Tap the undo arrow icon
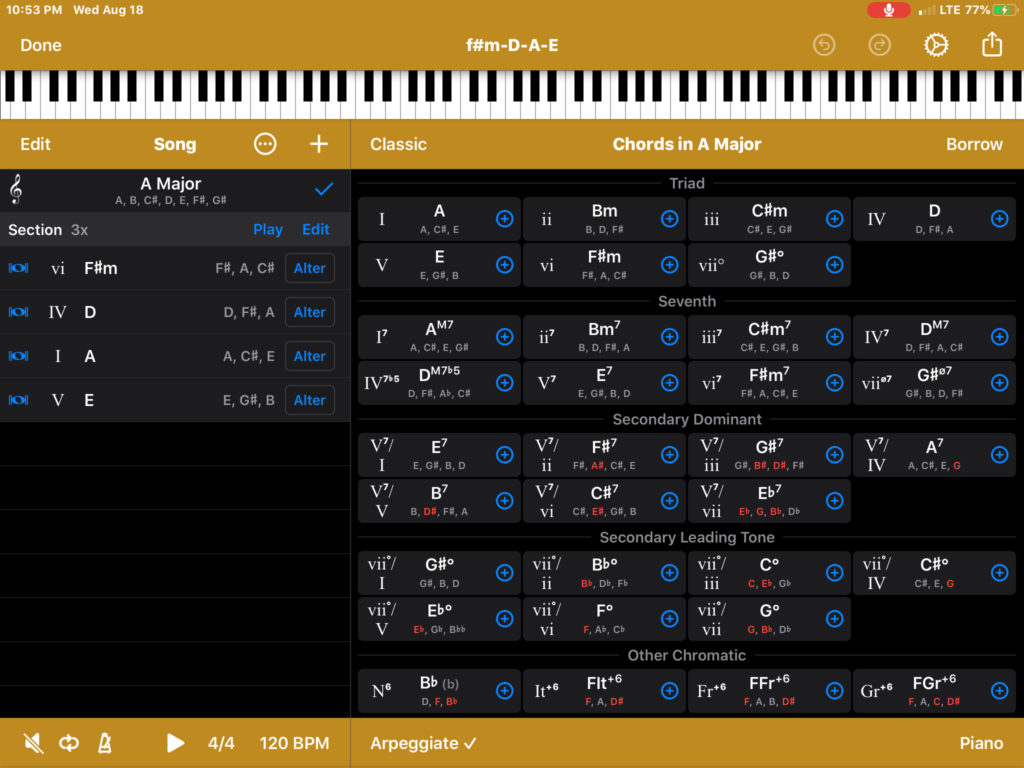The image size is (1024, 768). pyautogui.click(x=824, y=45)
